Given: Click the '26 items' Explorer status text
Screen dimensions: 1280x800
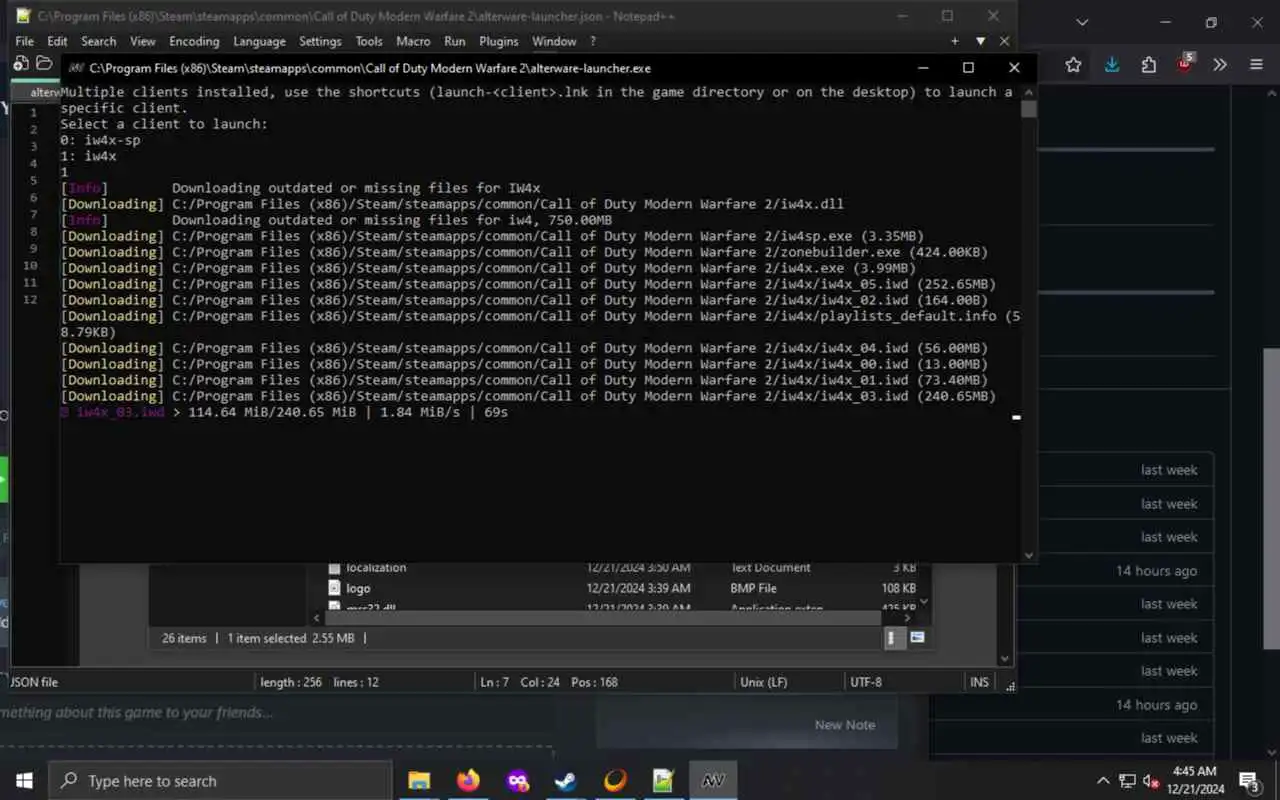Looking at the screenshot, I should click(x=184, y=638).
